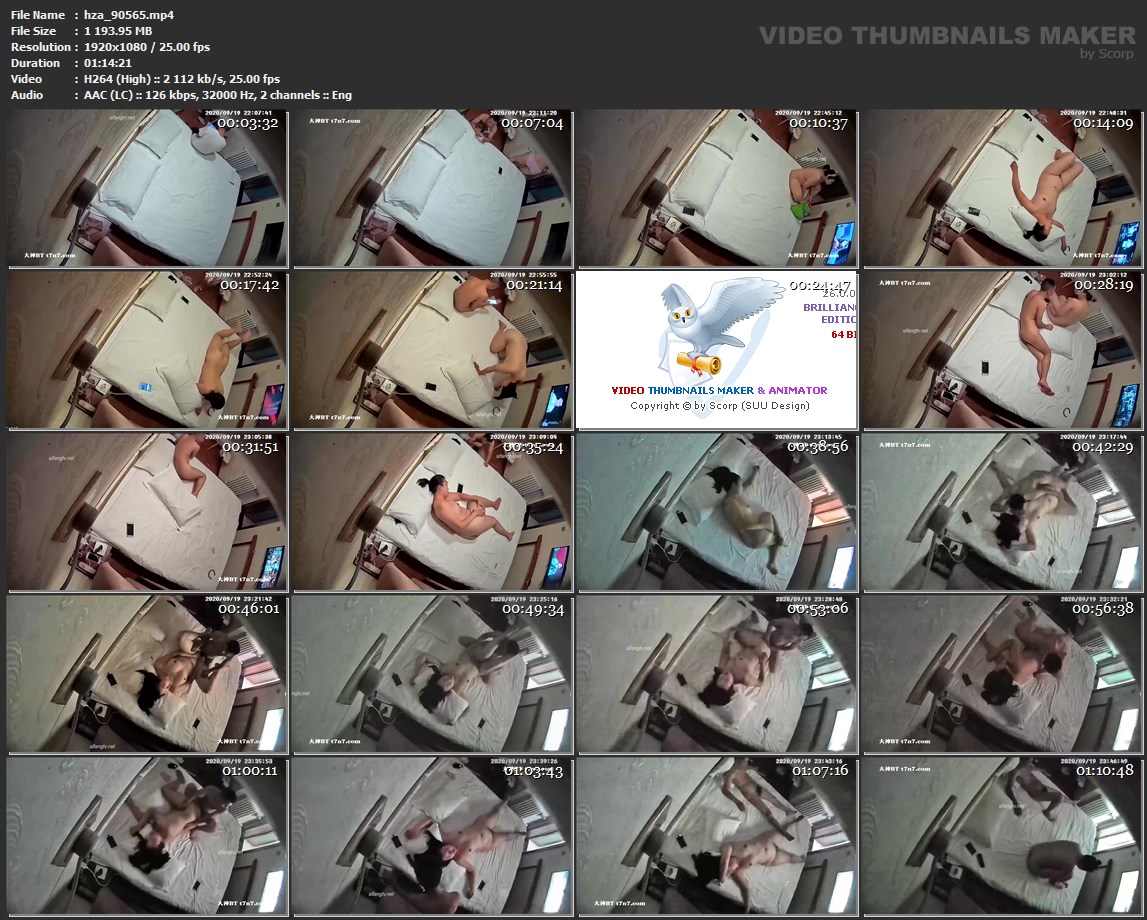
Task: Click the VIDEO THUMBNAILS MAKER & ANIMATOR caption
Action: (719, 391)
